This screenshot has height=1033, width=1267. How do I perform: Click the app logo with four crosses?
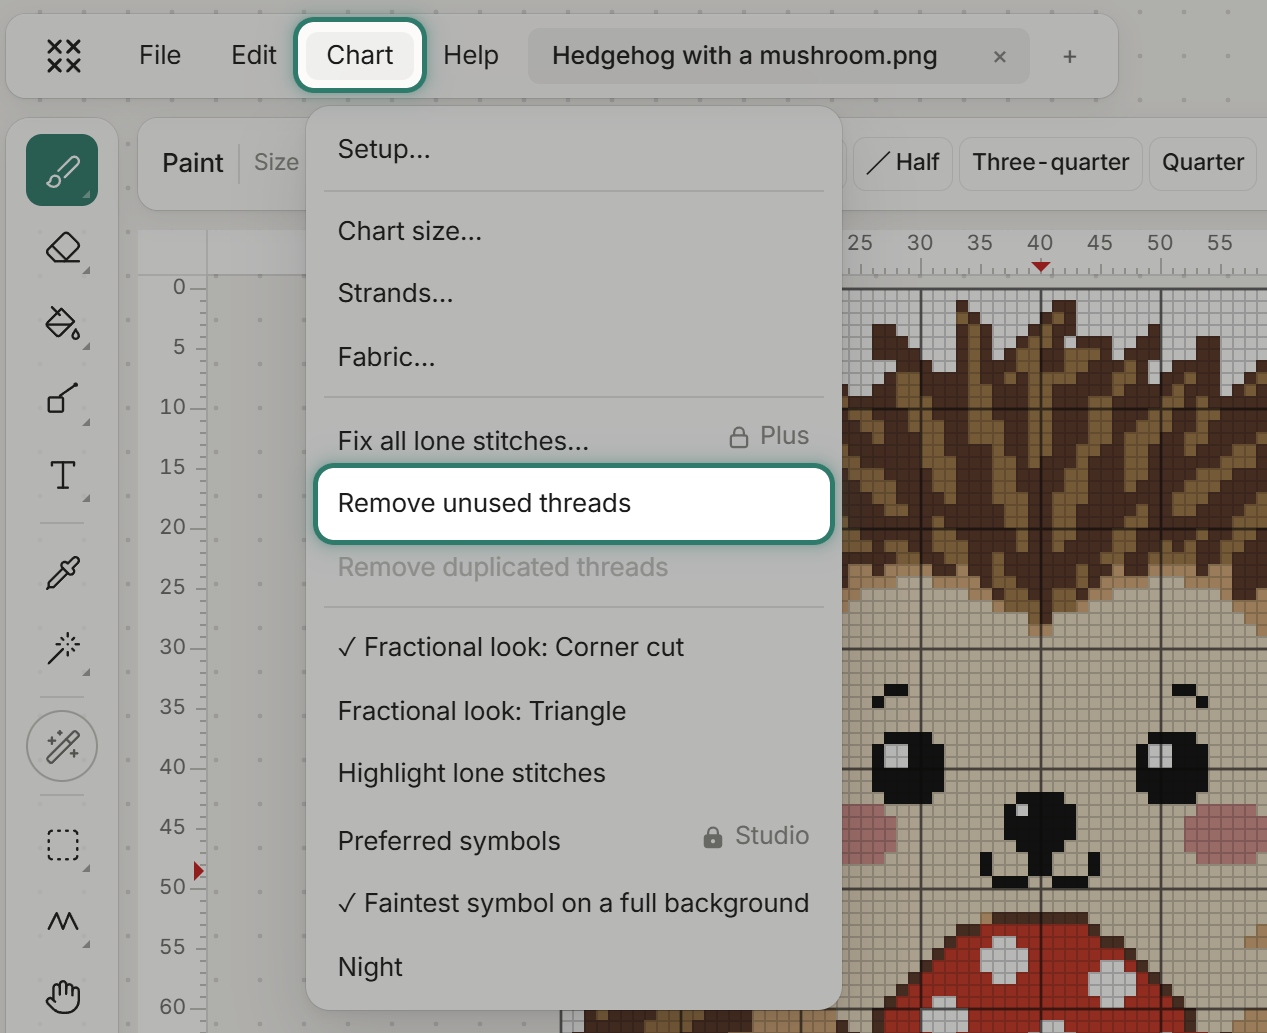click(64, 56)
